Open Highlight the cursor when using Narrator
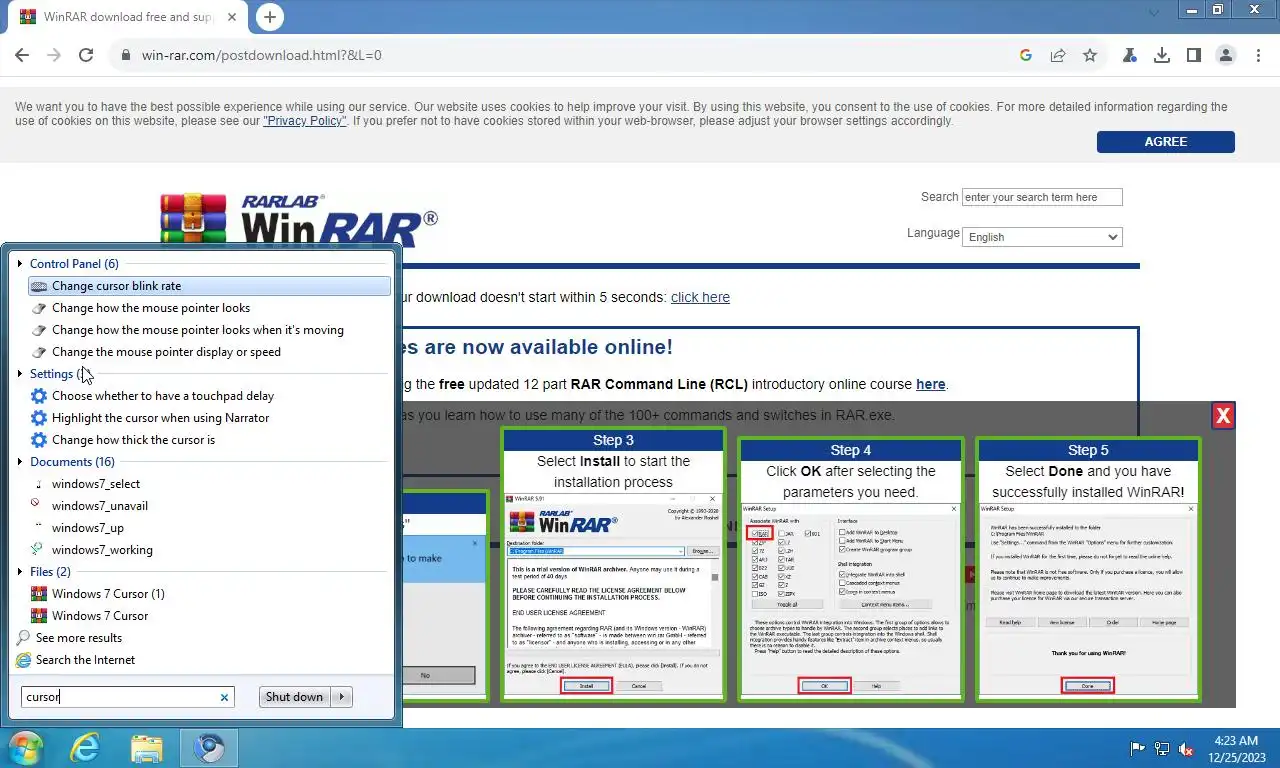 (x=209, y=418)
